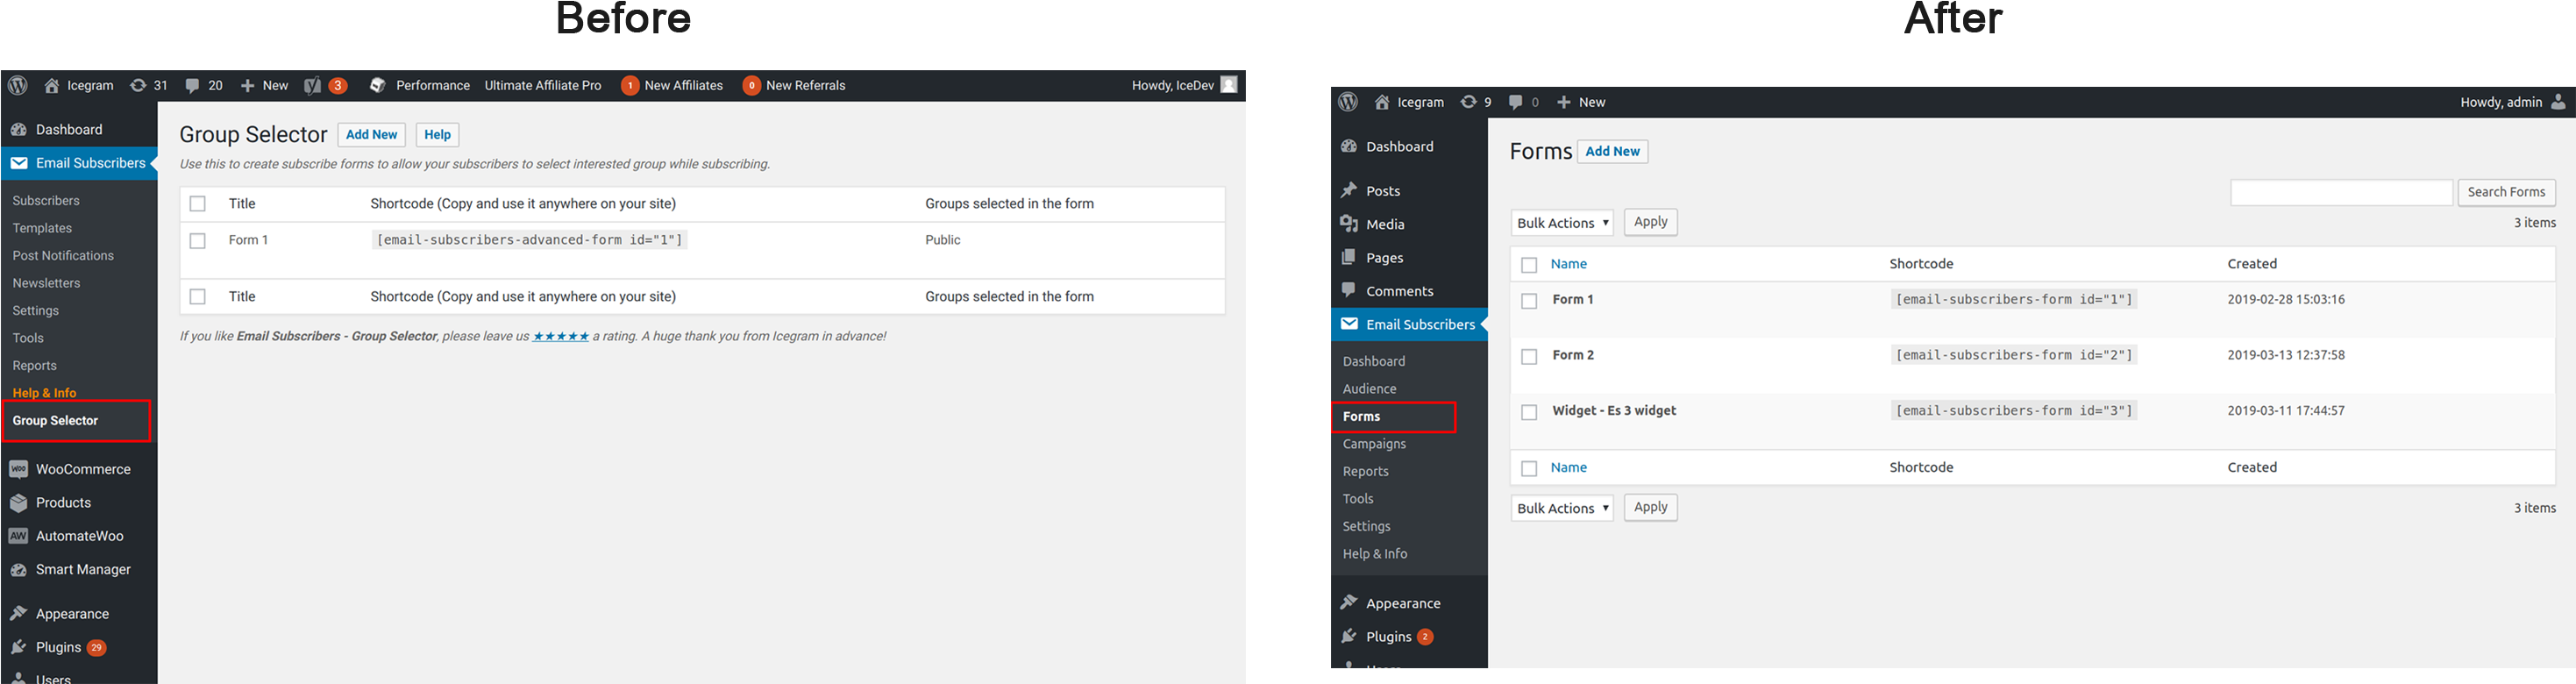Click the Plugins icon with badge 29
2576x684 pixels.
click(x=18, y=647)
